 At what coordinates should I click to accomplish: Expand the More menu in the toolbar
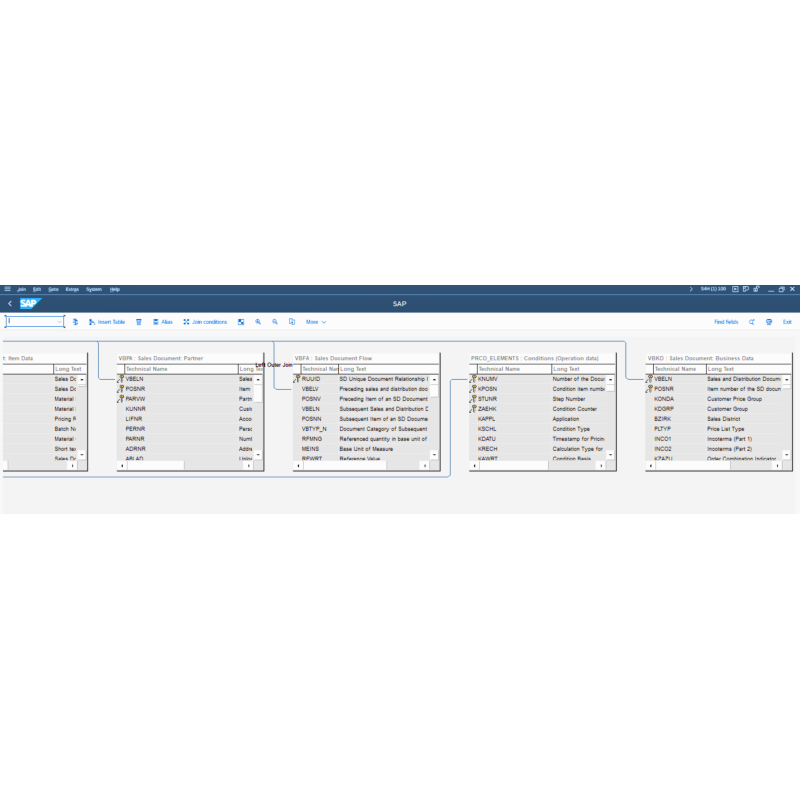[x=317, y=321]
